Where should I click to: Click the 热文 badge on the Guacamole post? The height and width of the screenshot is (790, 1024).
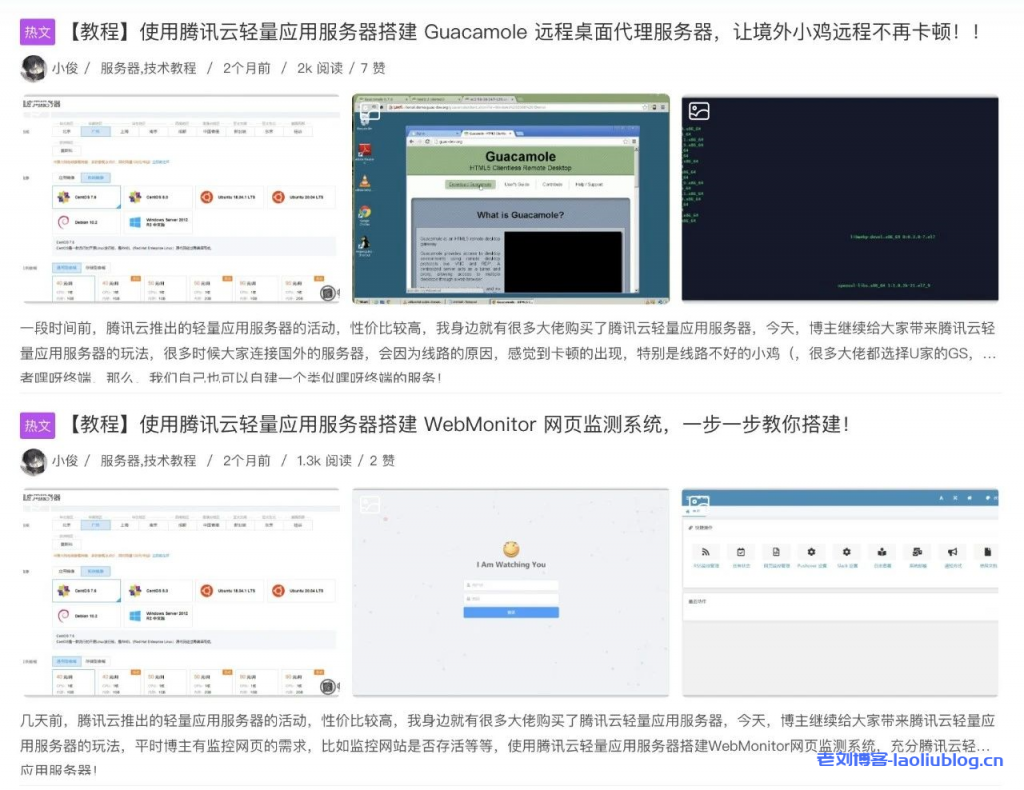point(37,32)
